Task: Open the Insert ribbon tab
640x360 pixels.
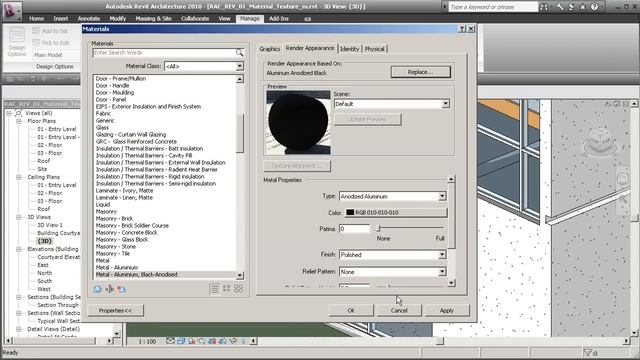Action: tap(61, 19)
